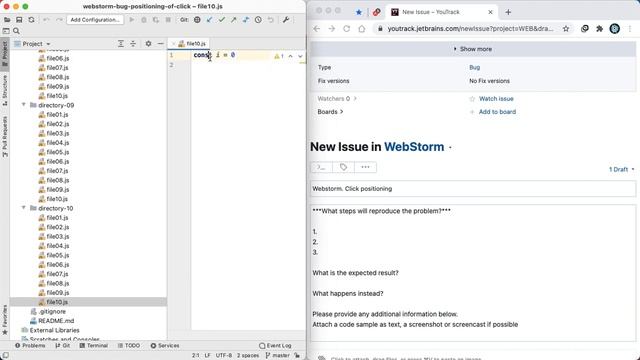
Task: Expand the Boards section
Action: (x=330, y=112)
